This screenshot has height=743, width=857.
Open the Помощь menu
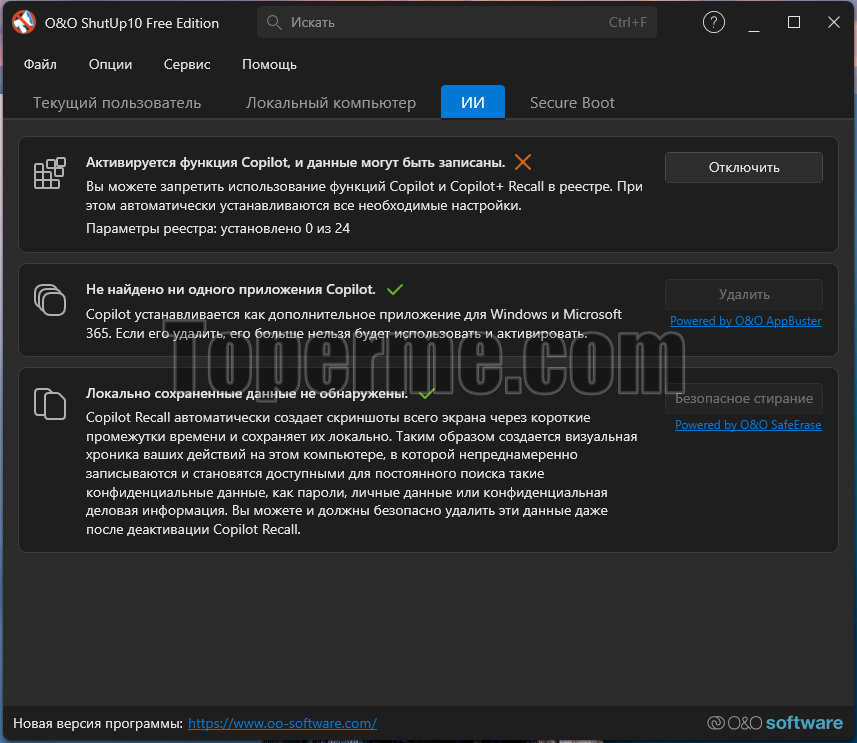[x=269, y=64]
